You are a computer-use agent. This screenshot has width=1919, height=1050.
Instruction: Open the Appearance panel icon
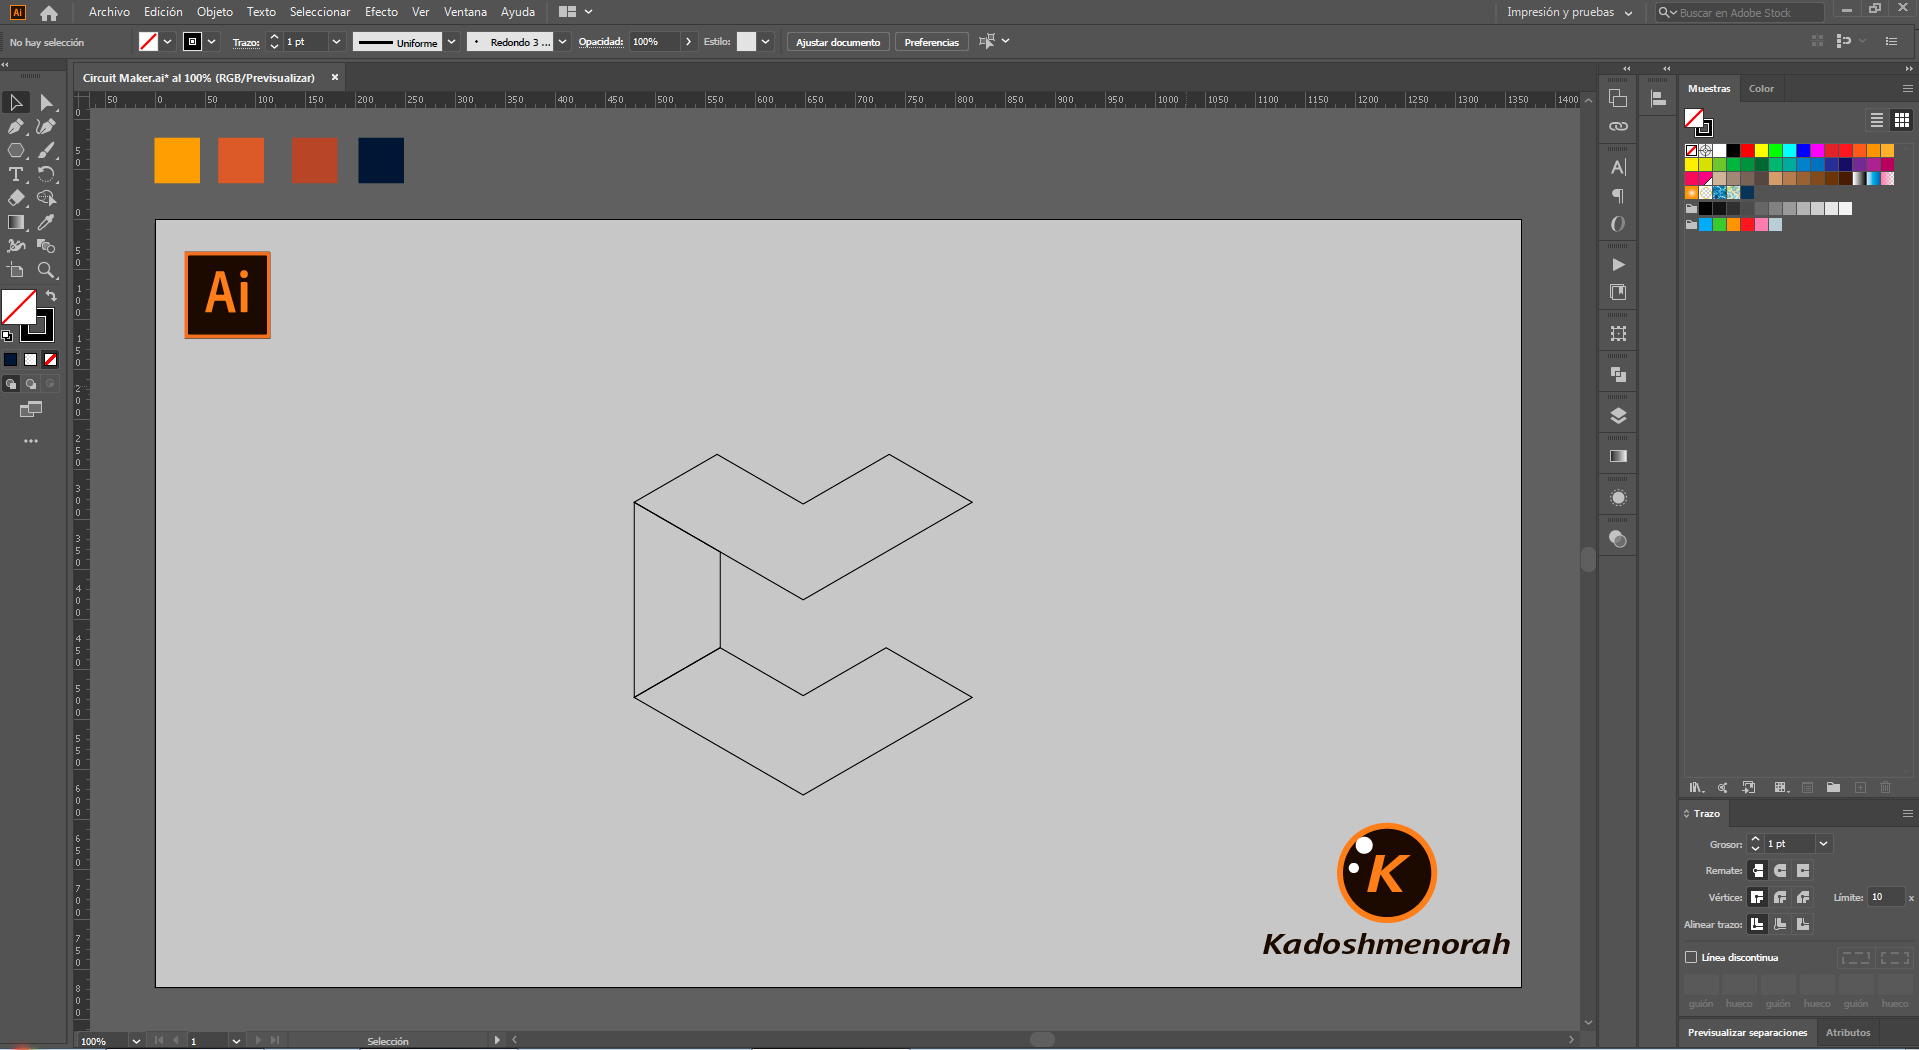point(1618,498)
